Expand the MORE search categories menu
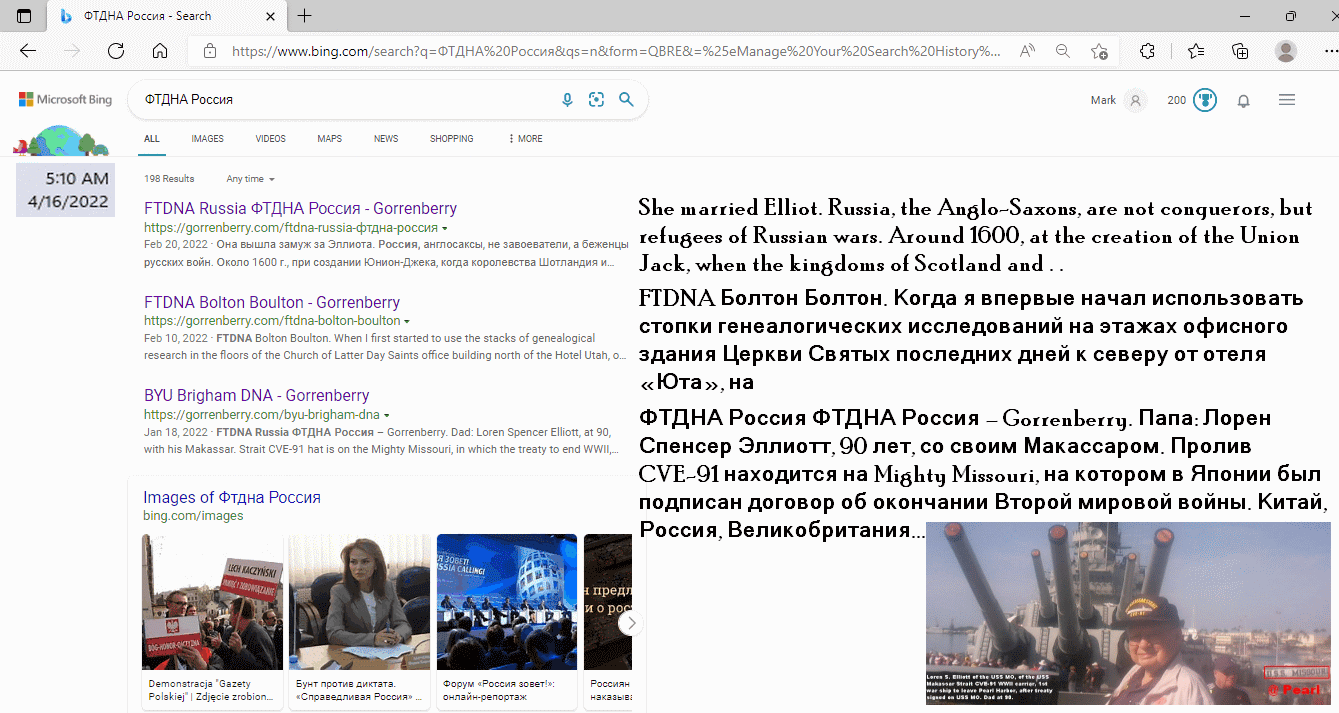Screen dimensions: 1339x713 tap(526, 139)
